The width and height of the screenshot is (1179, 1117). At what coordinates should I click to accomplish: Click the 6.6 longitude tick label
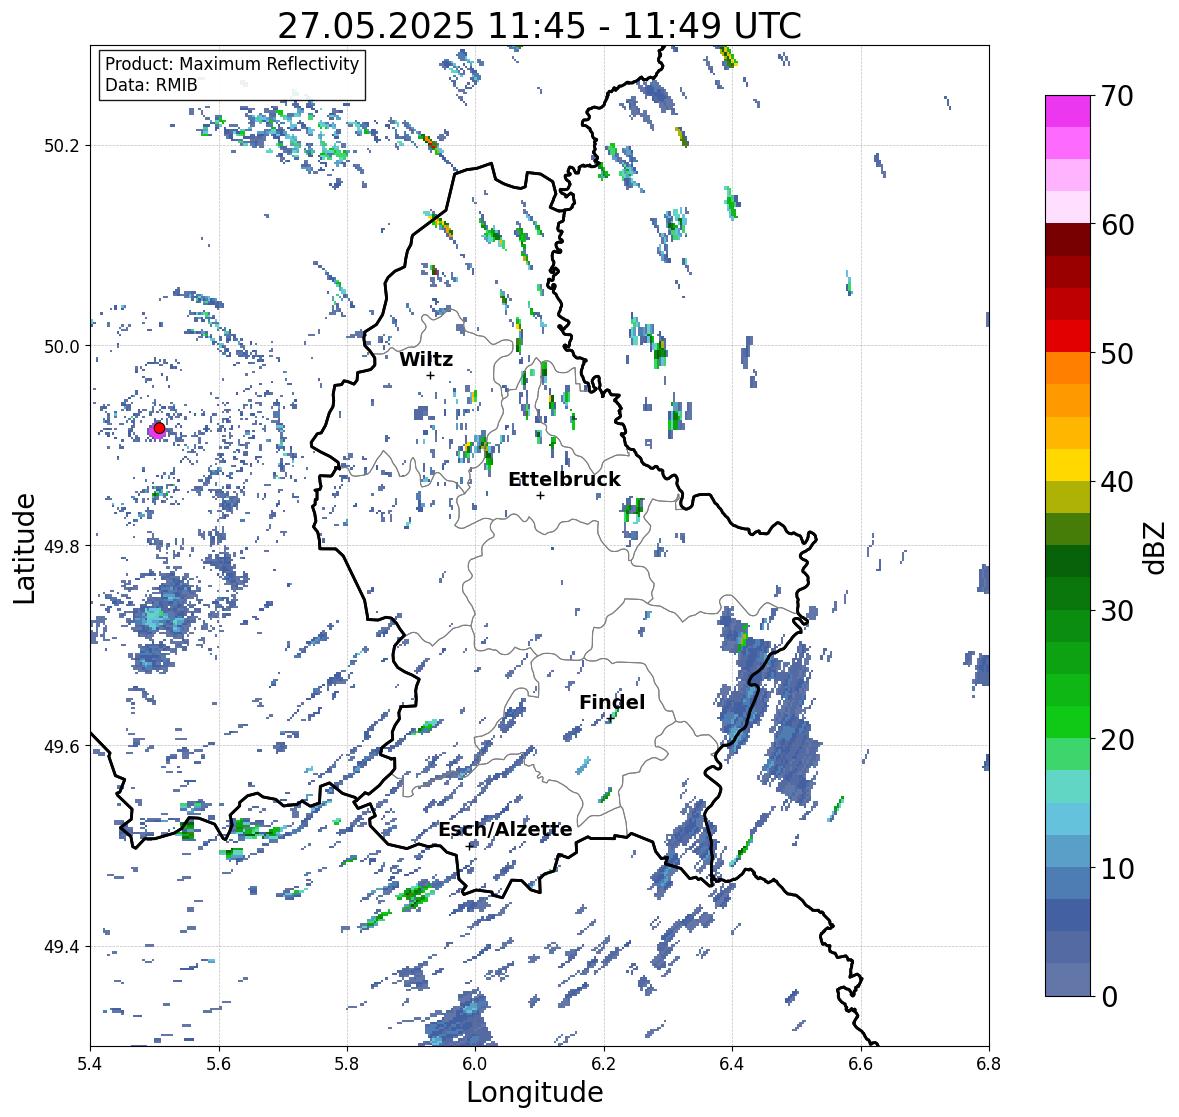[860, 1064]
